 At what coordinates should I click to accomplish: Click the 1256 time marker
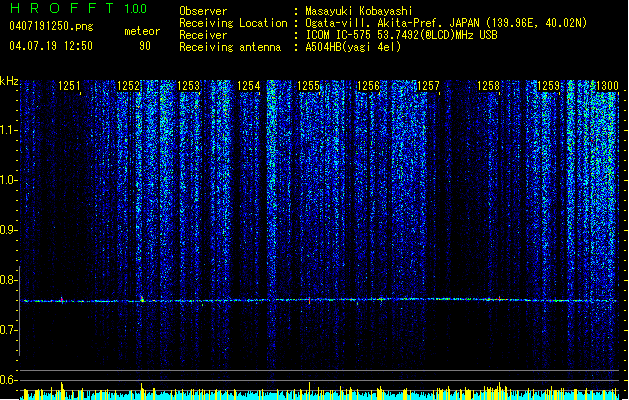click(x=368, y=86)
